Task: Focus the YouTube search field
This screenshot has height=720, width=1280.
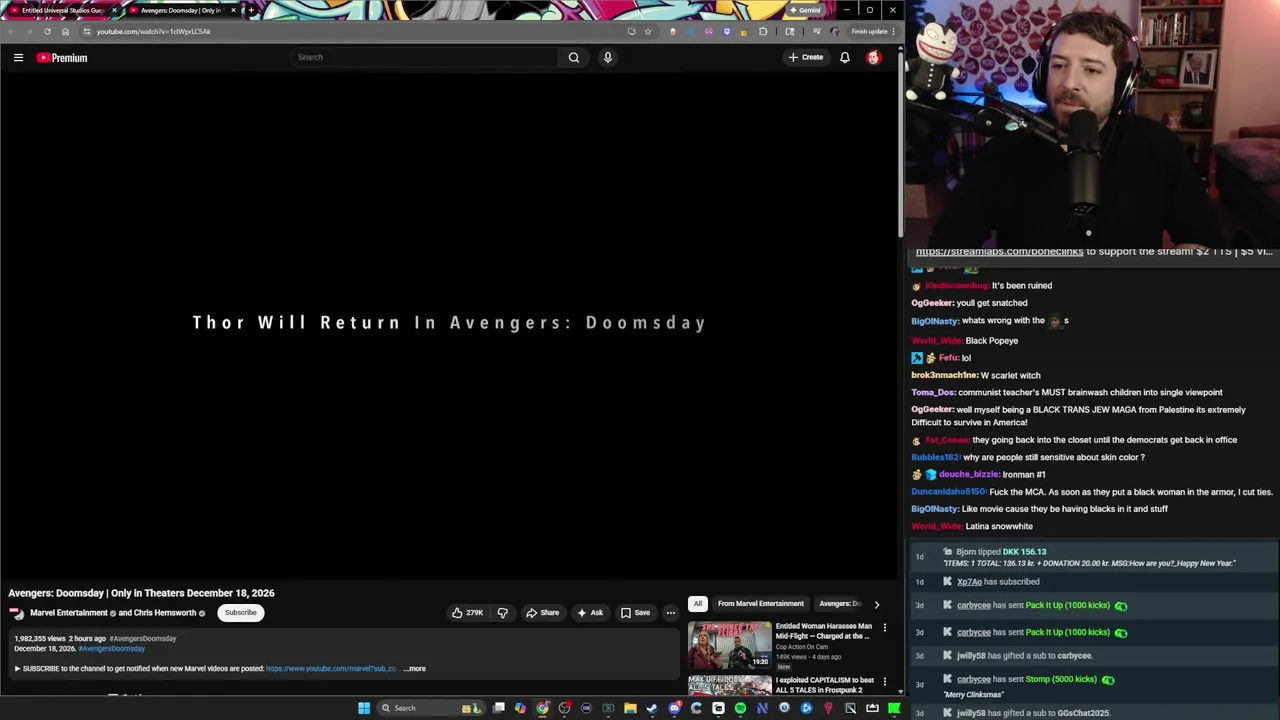Action: point(425,57)
